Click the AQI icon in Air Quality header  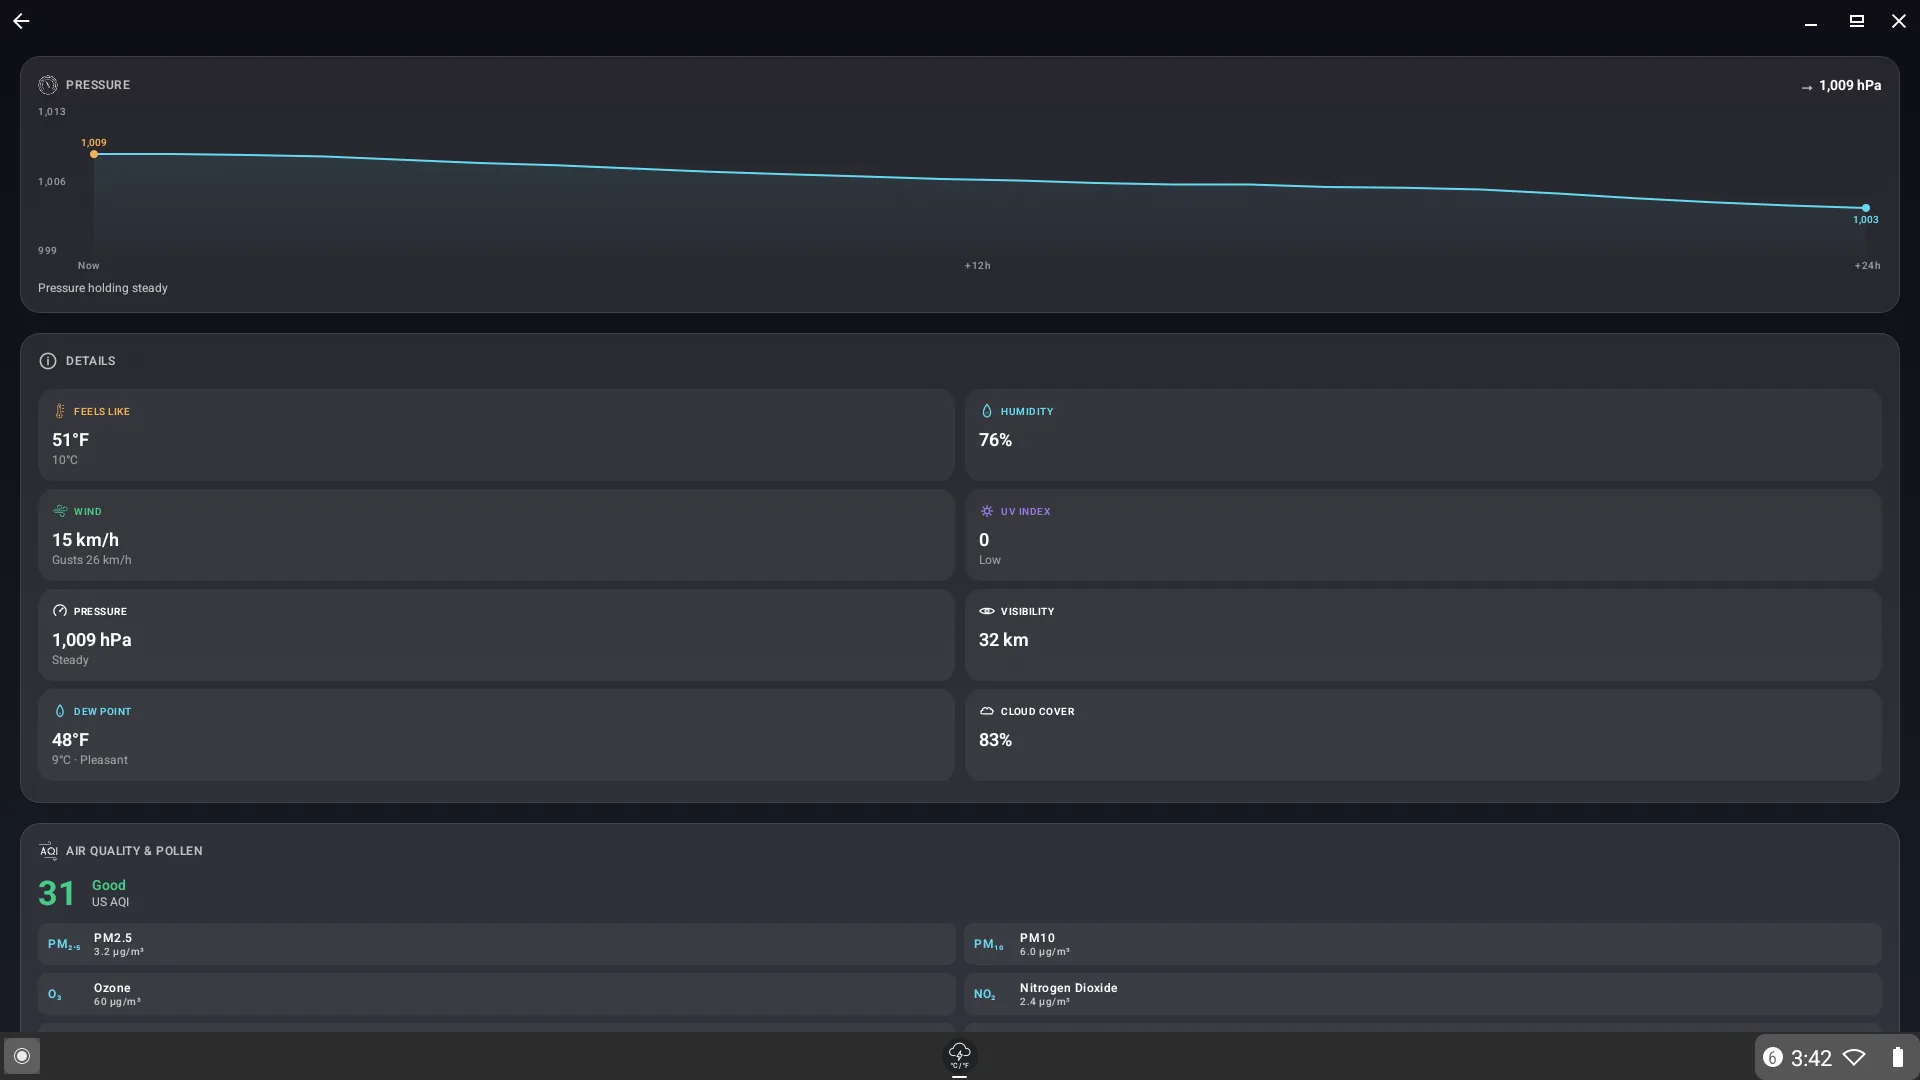tap(48, 851)
